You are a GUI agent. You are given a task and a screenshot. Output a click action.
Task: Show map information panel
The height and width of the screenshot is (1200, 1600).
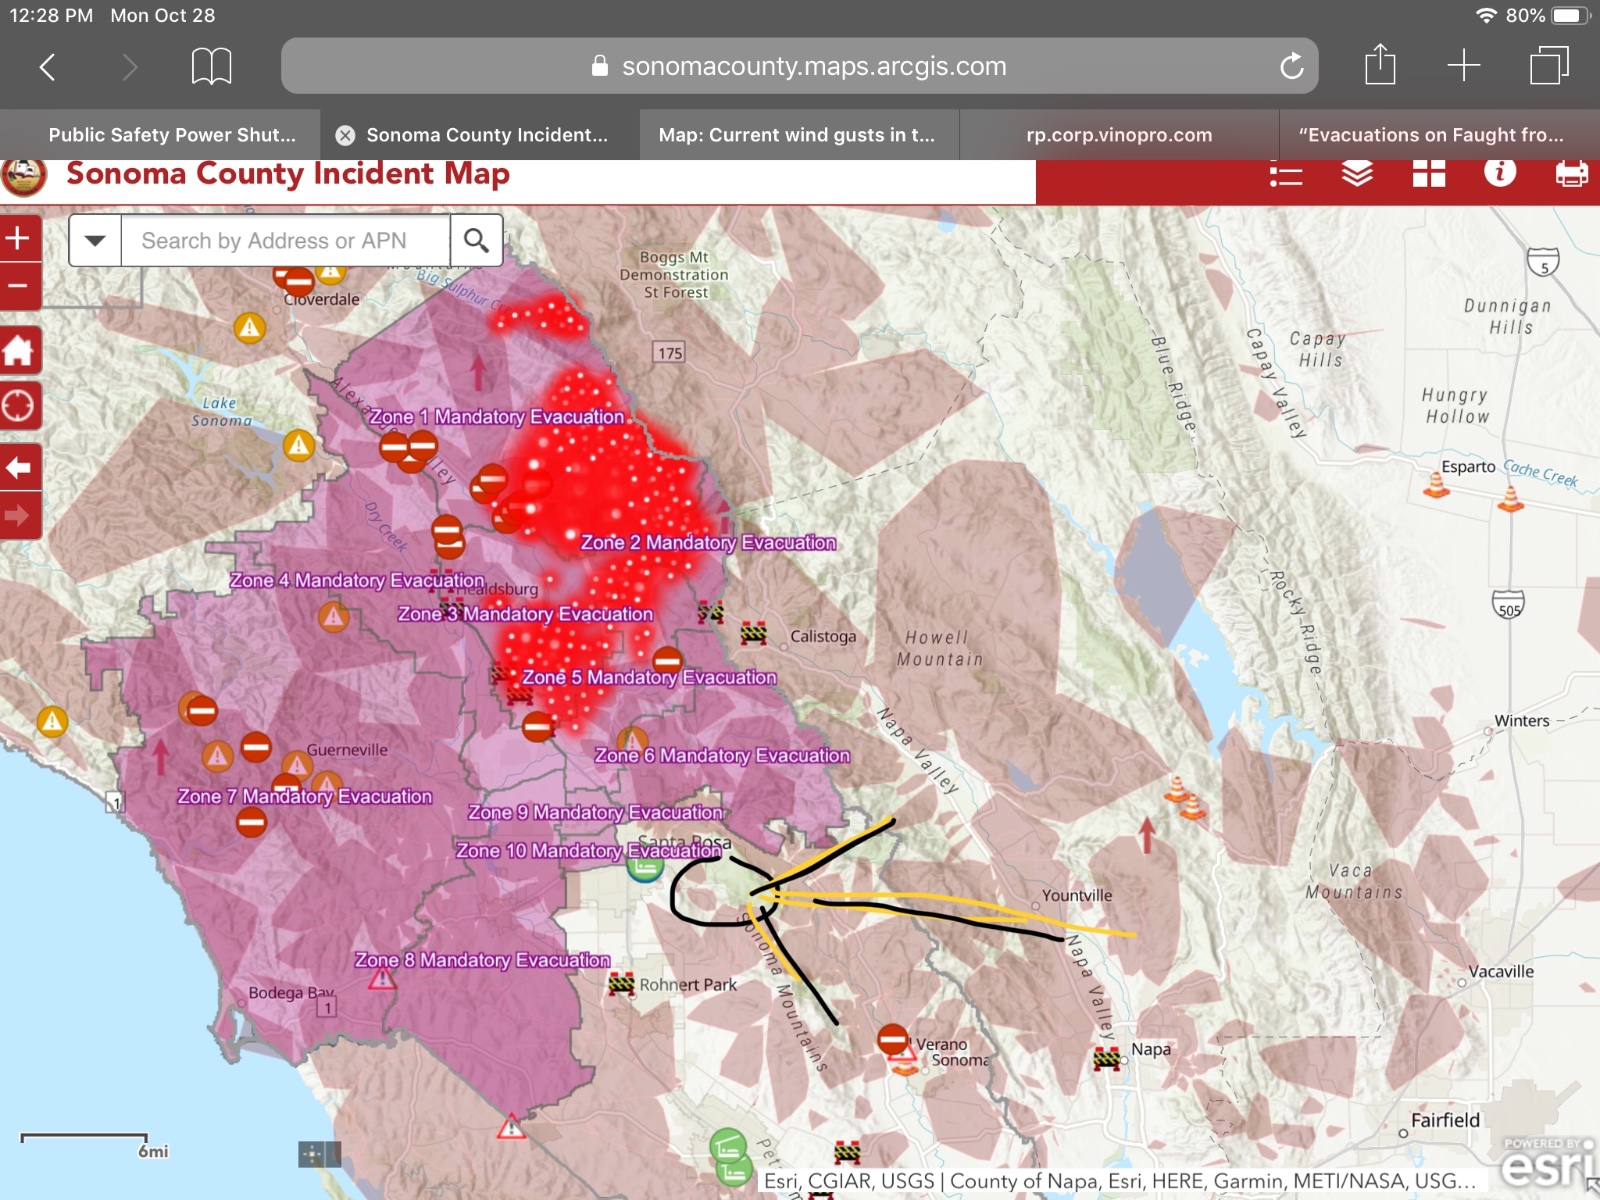pyautogui.click(x=1499, y=173)
